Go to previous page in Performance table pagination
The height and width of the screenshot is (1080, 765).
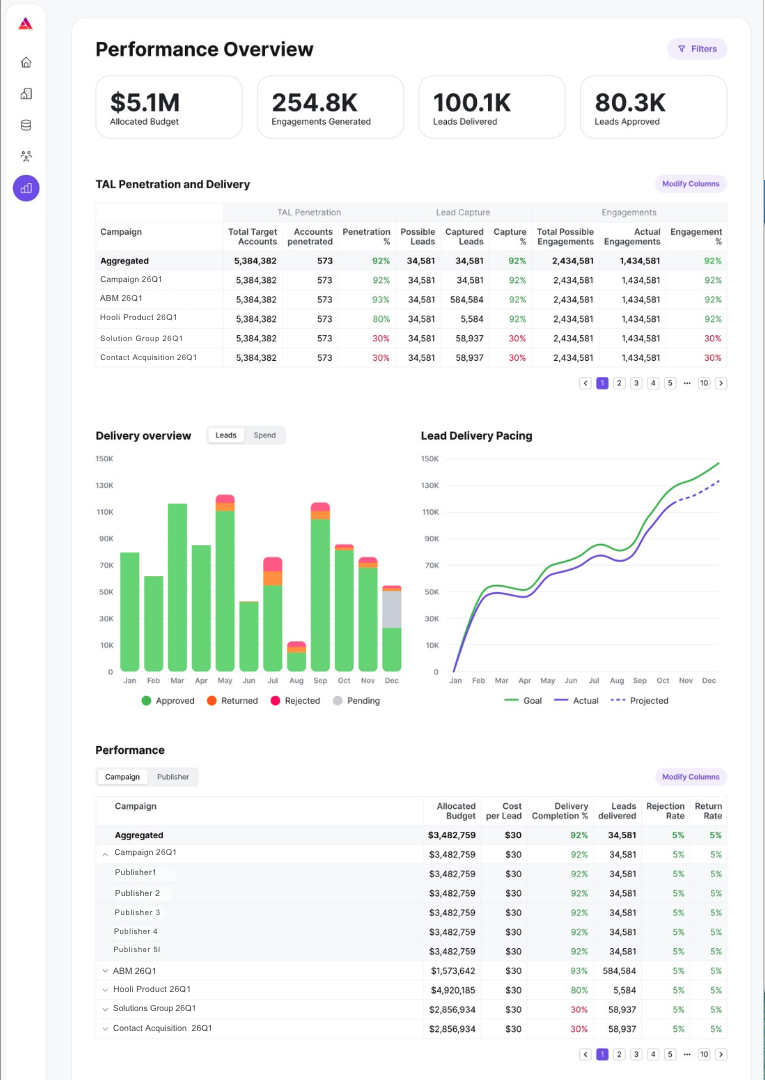pyautogui.click(x=585, y=1054)
